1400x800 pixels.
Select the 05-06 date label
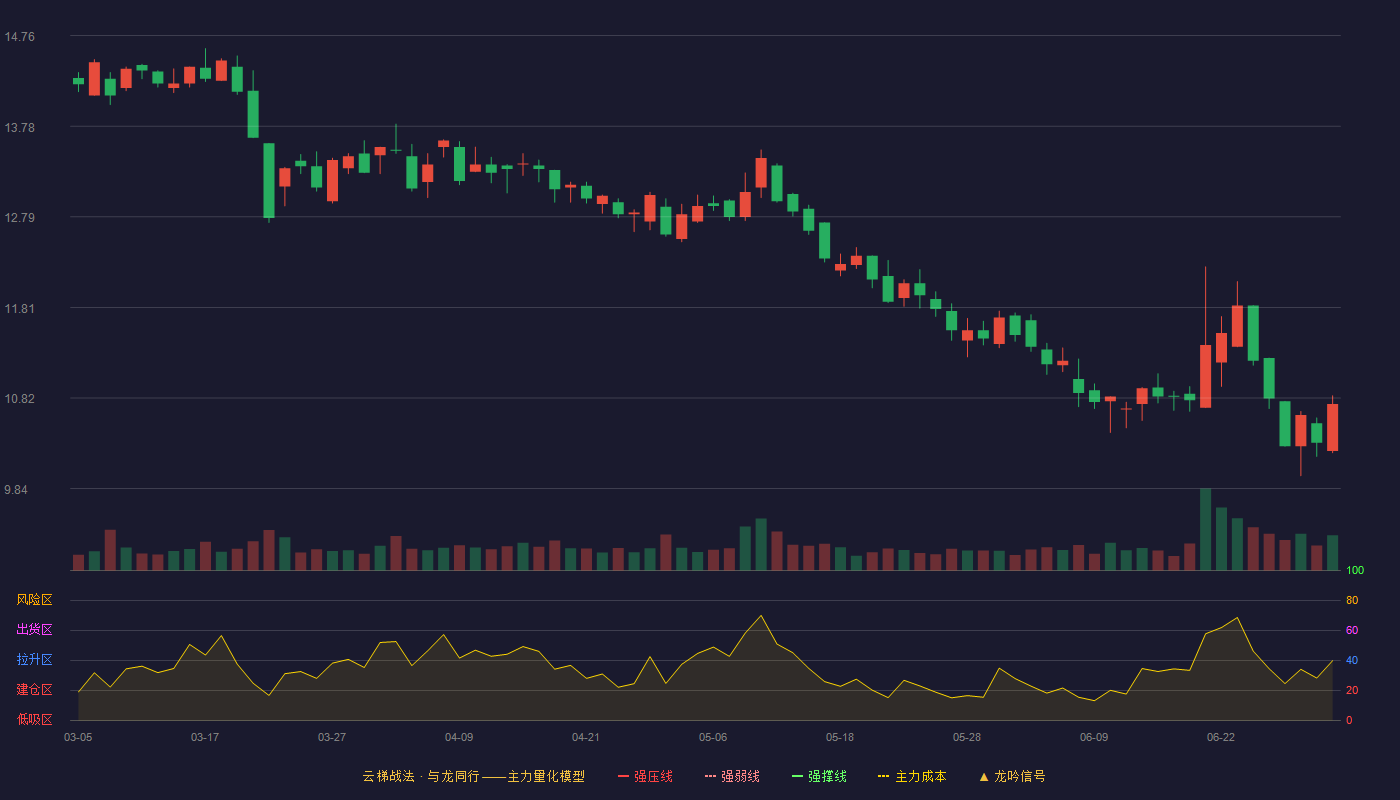pos(713,737)
